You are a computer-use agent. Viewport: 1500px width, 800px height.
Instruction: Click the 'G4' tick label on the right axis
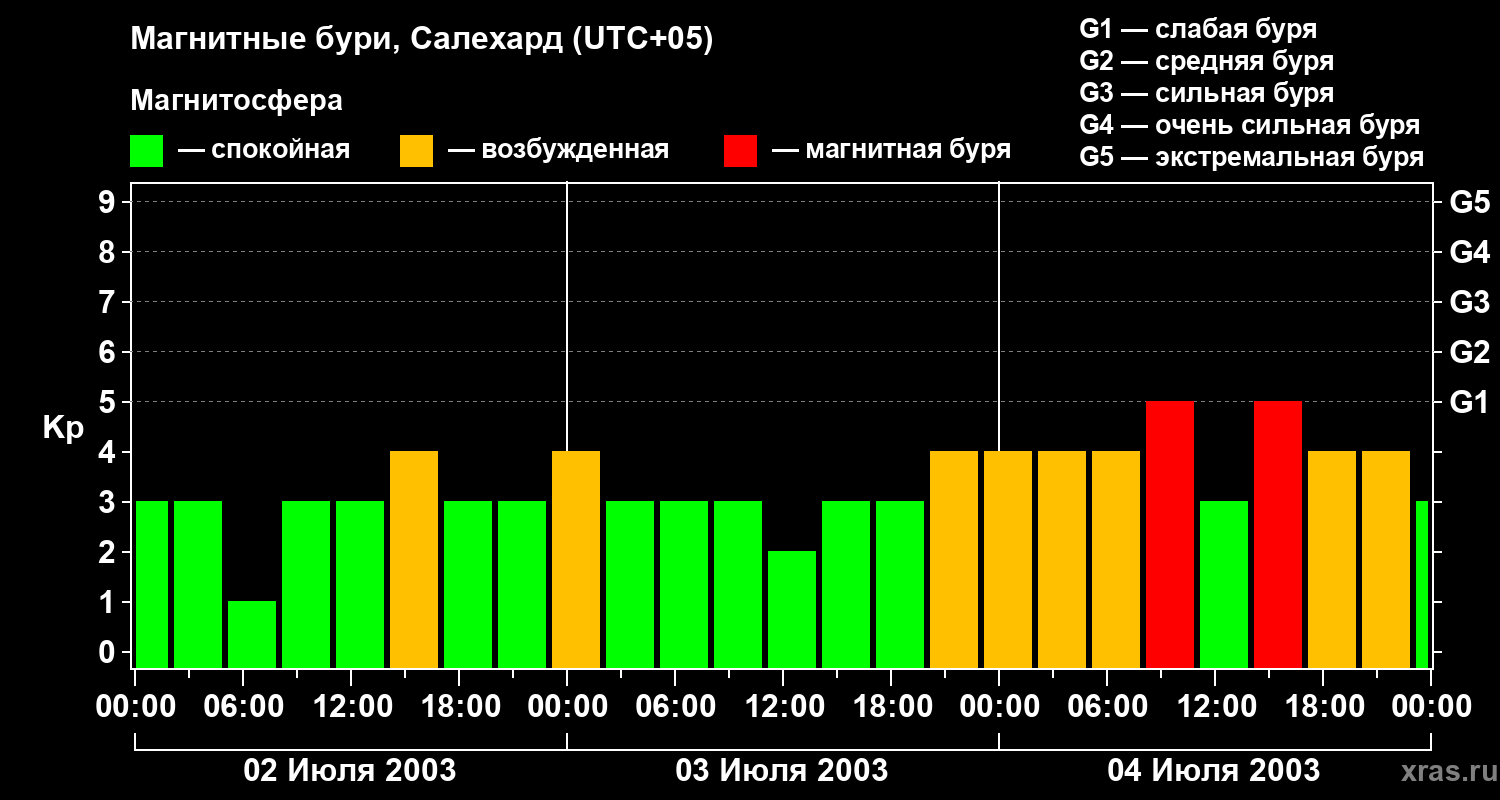click(x=1470, y=252)
